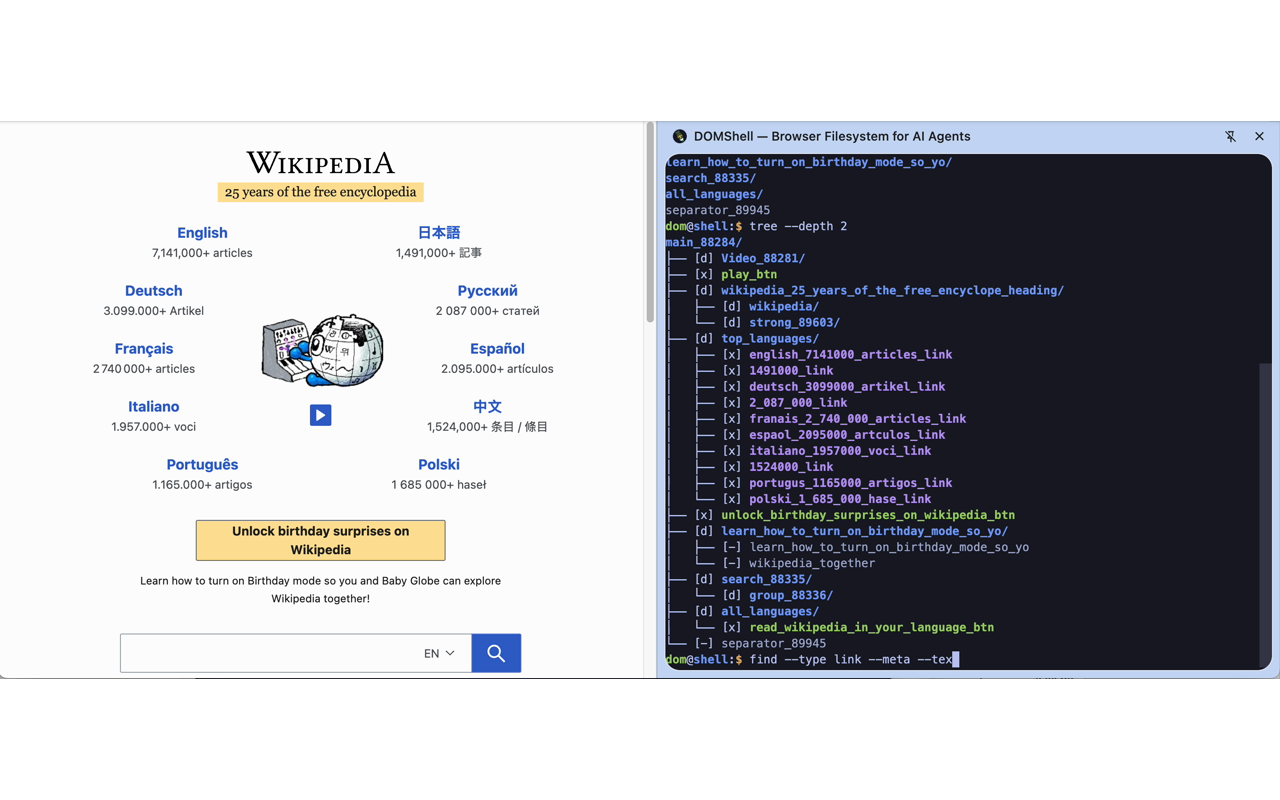Click the Baby Globe keyboard illustration
The height and width of the screenshot is (800, 1280).
[322, 350]
